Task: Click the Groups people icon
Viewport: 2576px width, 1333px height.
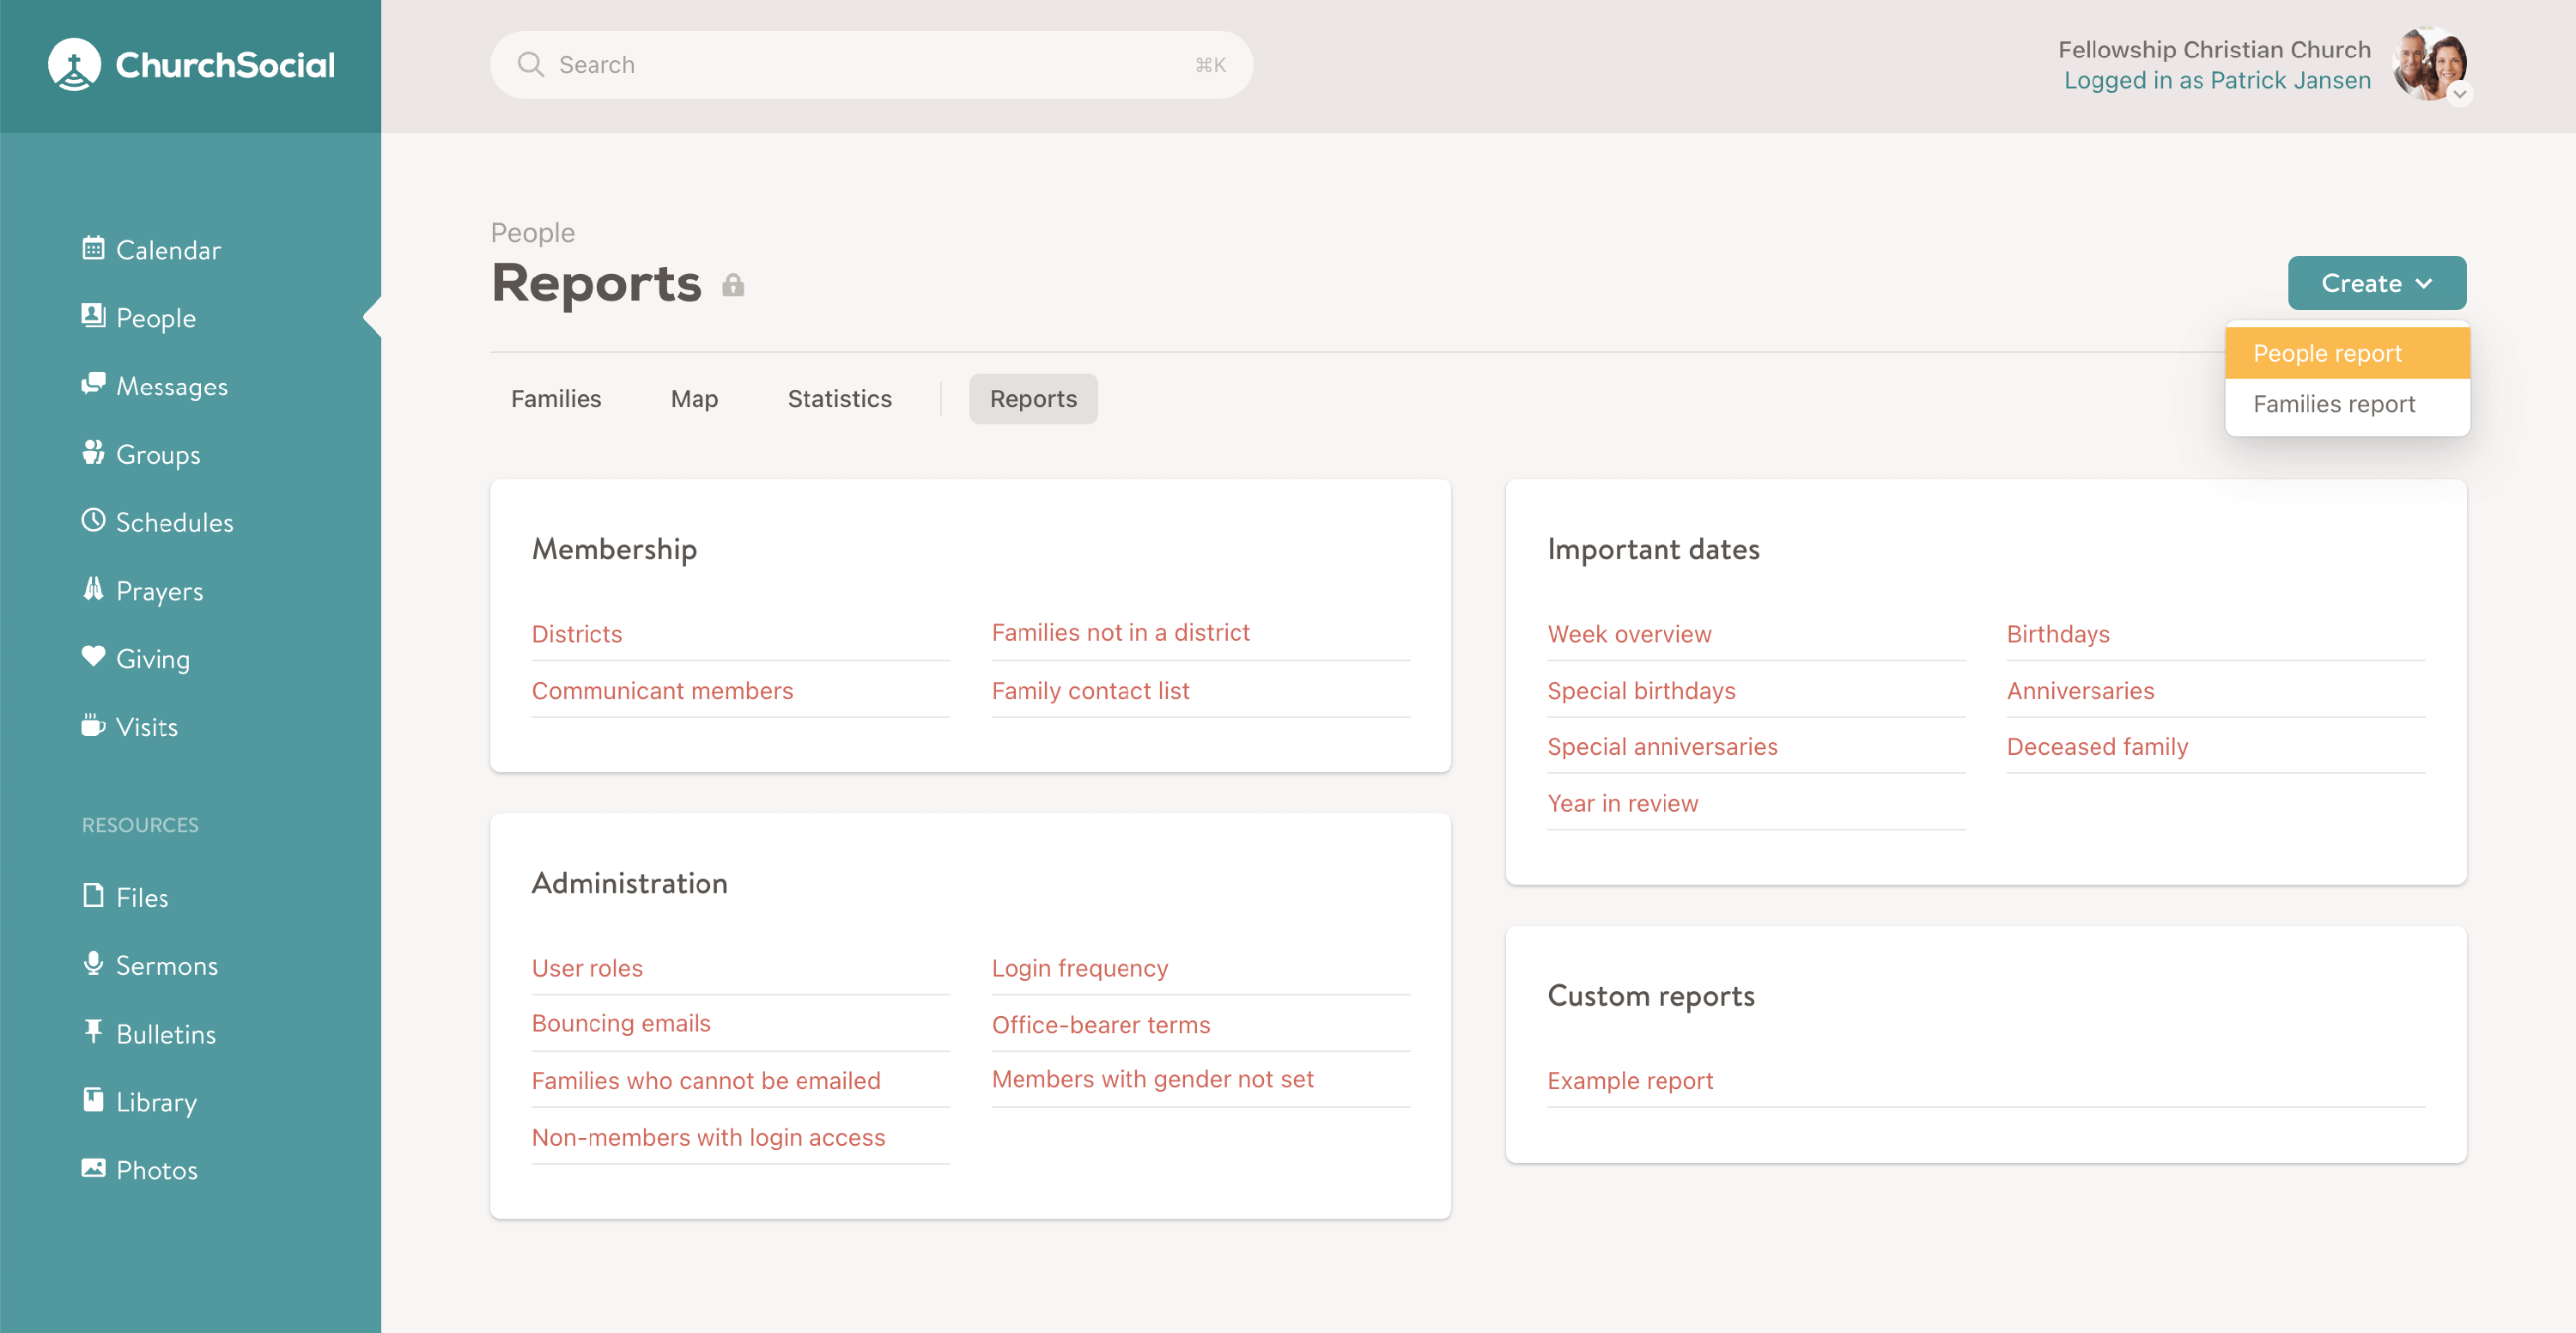Action: pyautogui.click(x=93, y=452)
